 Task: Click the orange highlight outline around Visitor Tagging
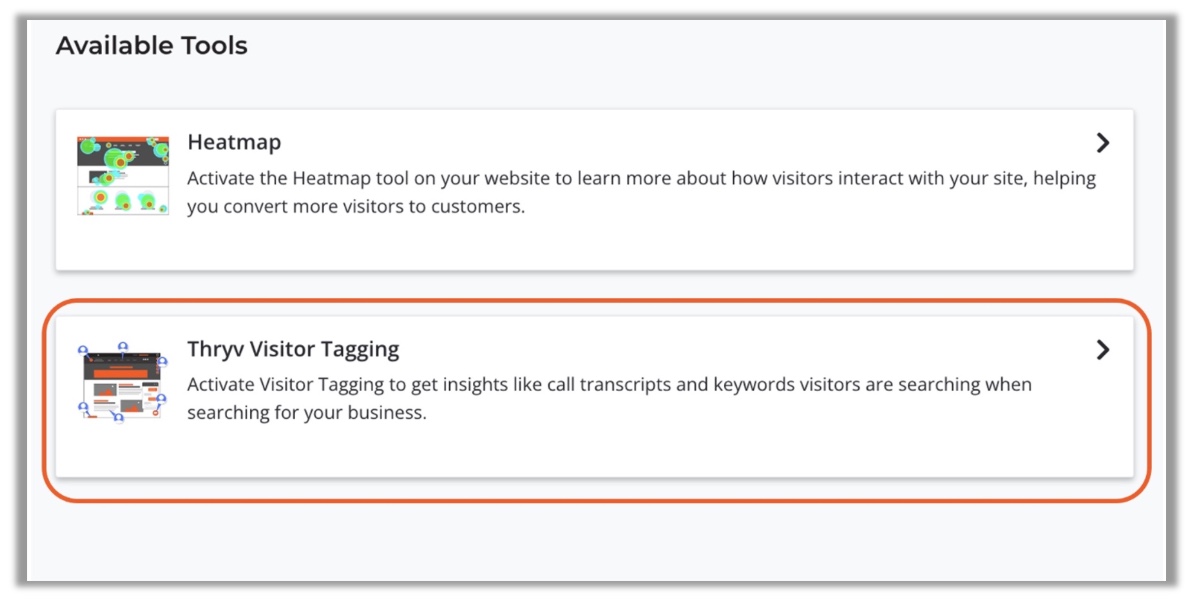click(596, 501)
